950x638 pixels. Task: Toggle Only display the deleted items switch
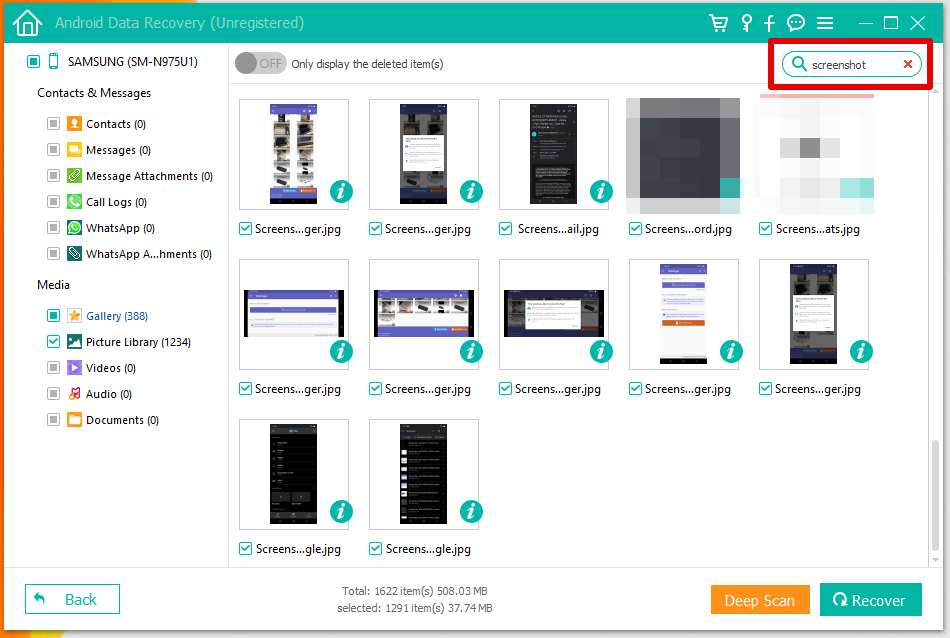[260, 63]
